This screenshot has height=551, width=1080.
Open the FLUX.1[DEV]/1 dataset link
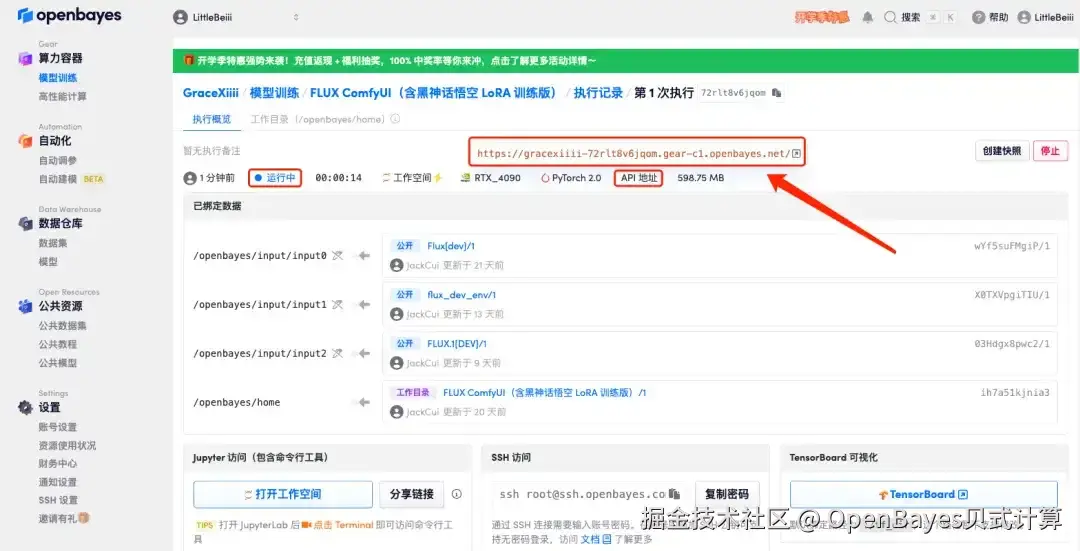point(457,344)
